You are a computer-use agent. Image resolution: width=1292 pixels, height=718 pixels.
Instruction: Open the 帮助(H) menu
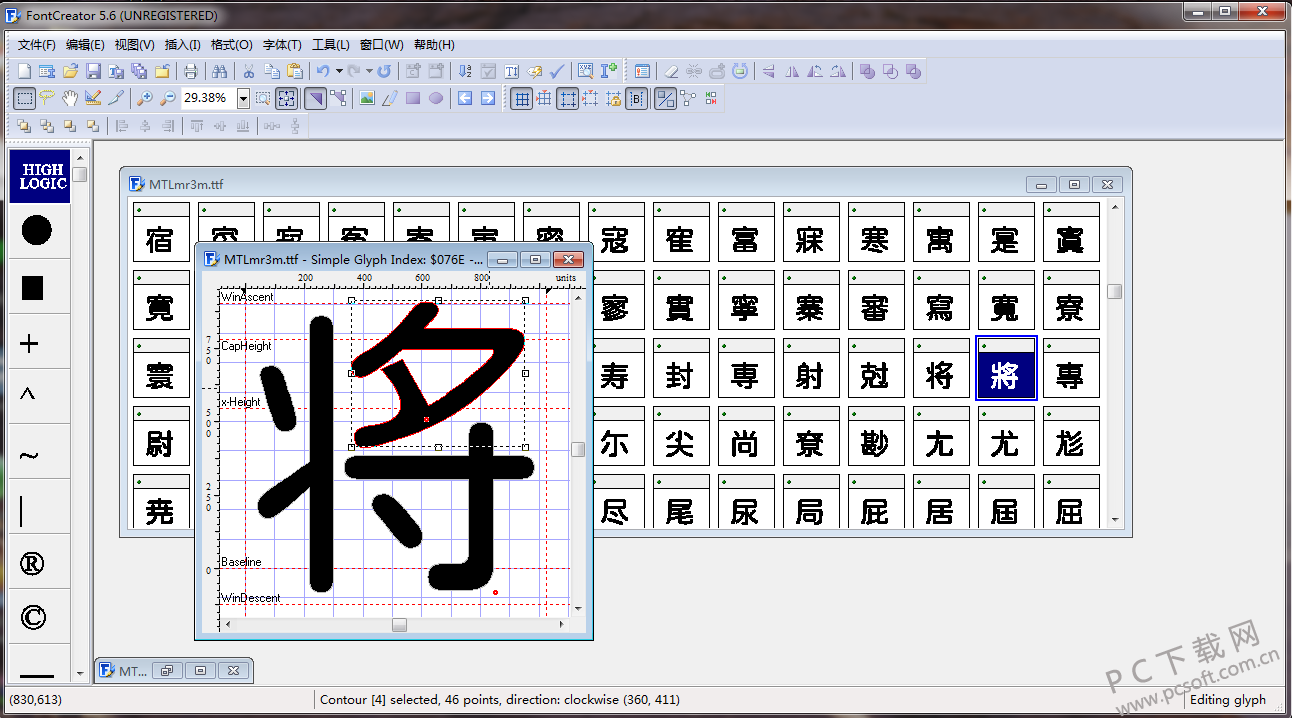click(x=433, y=45)
